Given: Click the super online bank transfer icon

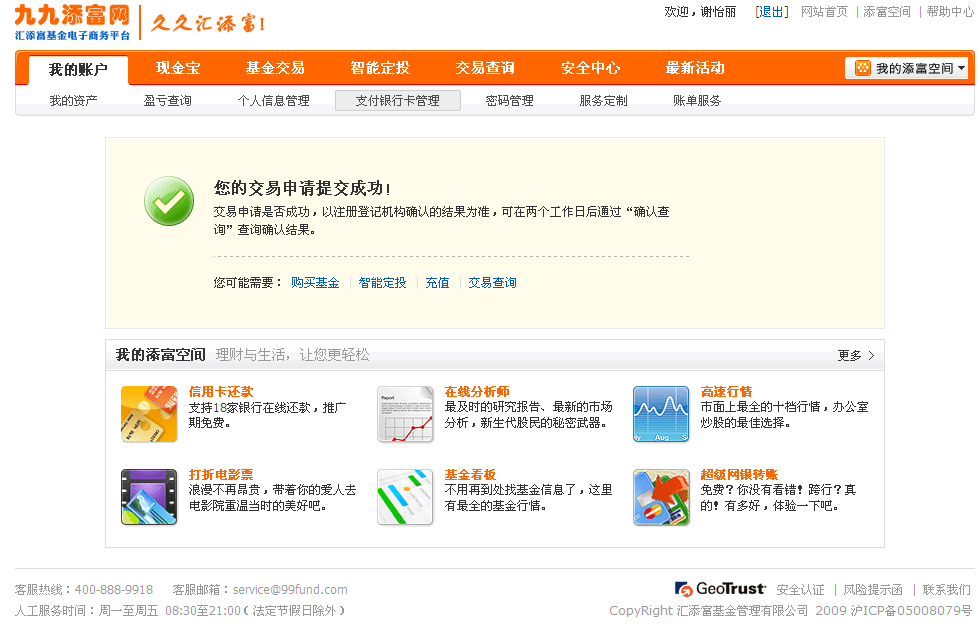Looking at the screenshot, I should click(x=661, y=497).
